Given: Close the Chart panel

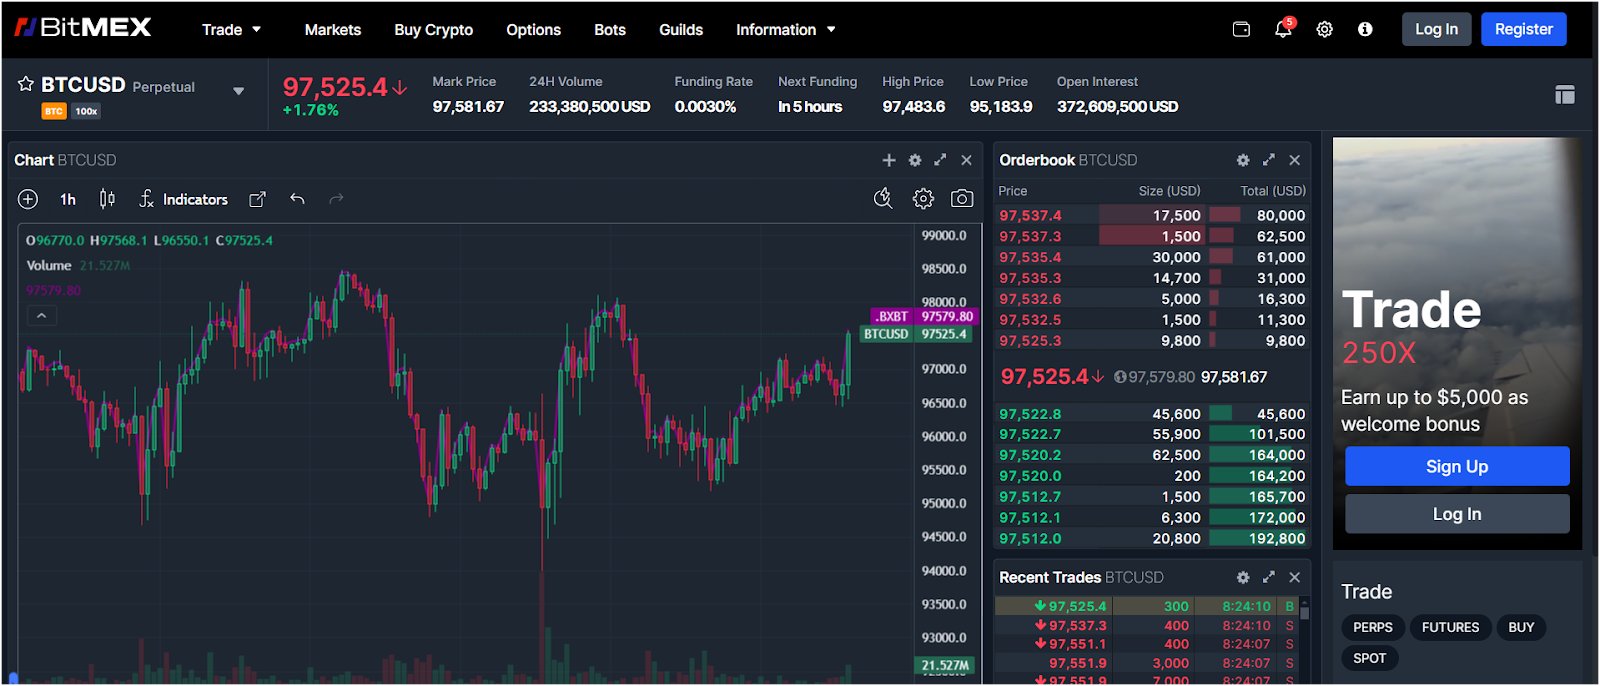Looking at the screenshot, I should tap(966, 160).
